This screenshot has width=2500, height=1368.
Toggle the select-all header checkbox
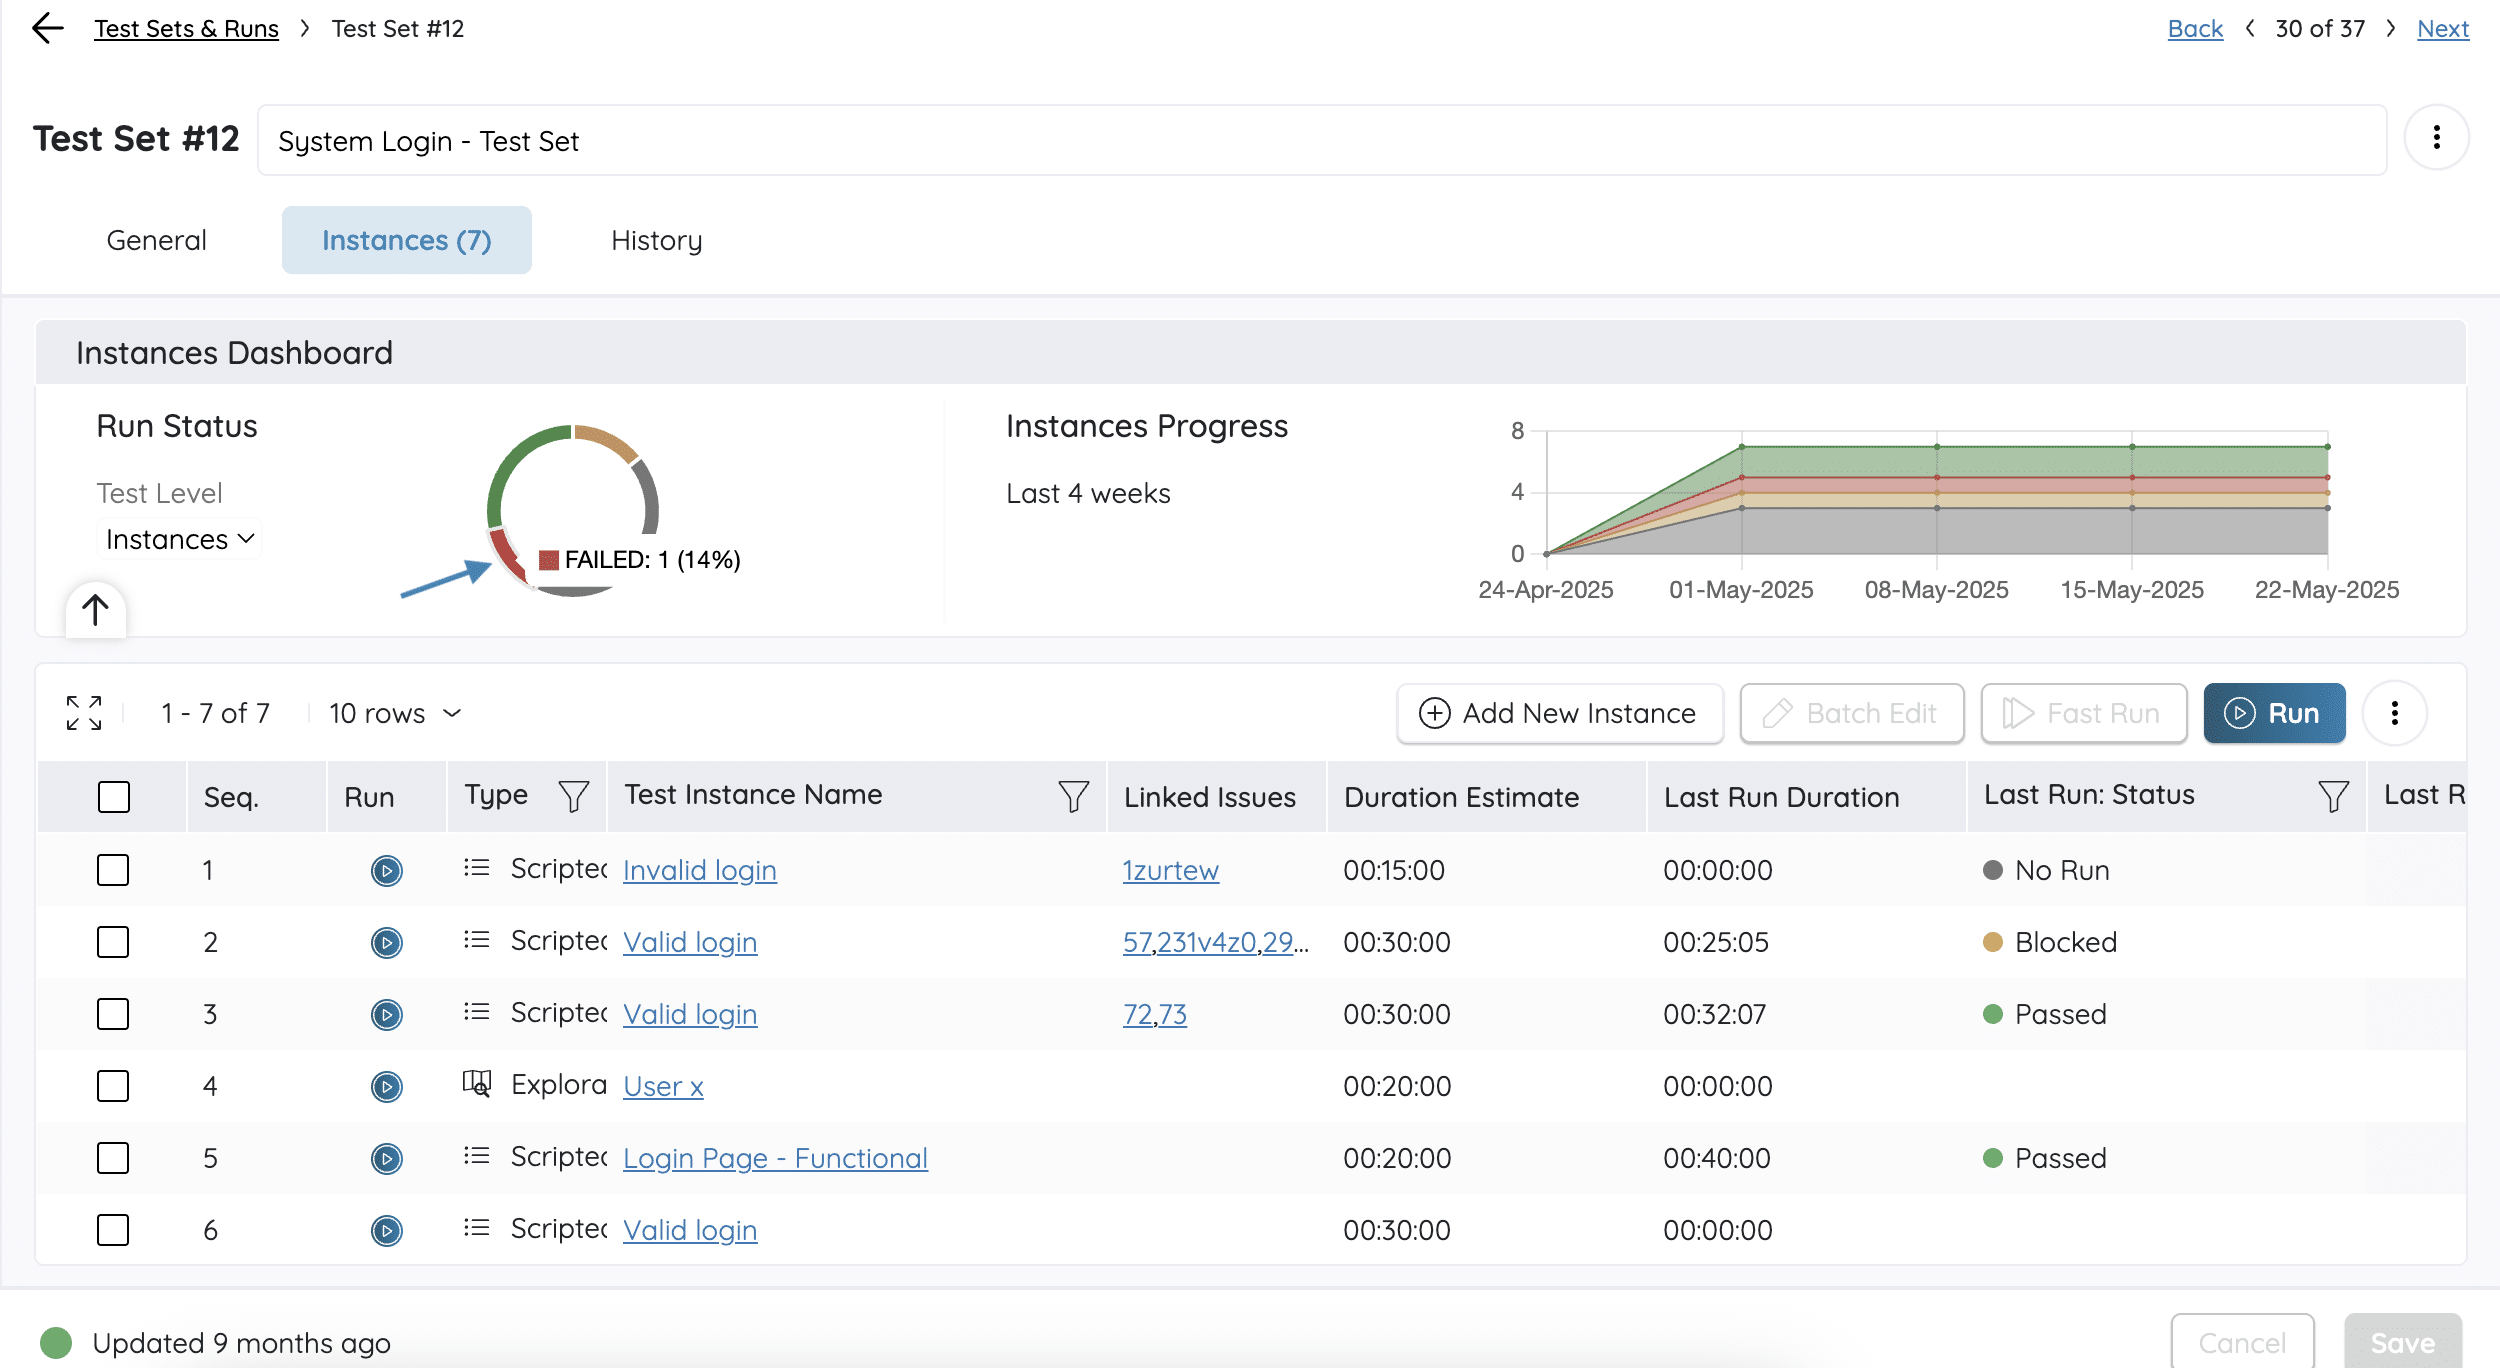114,797
